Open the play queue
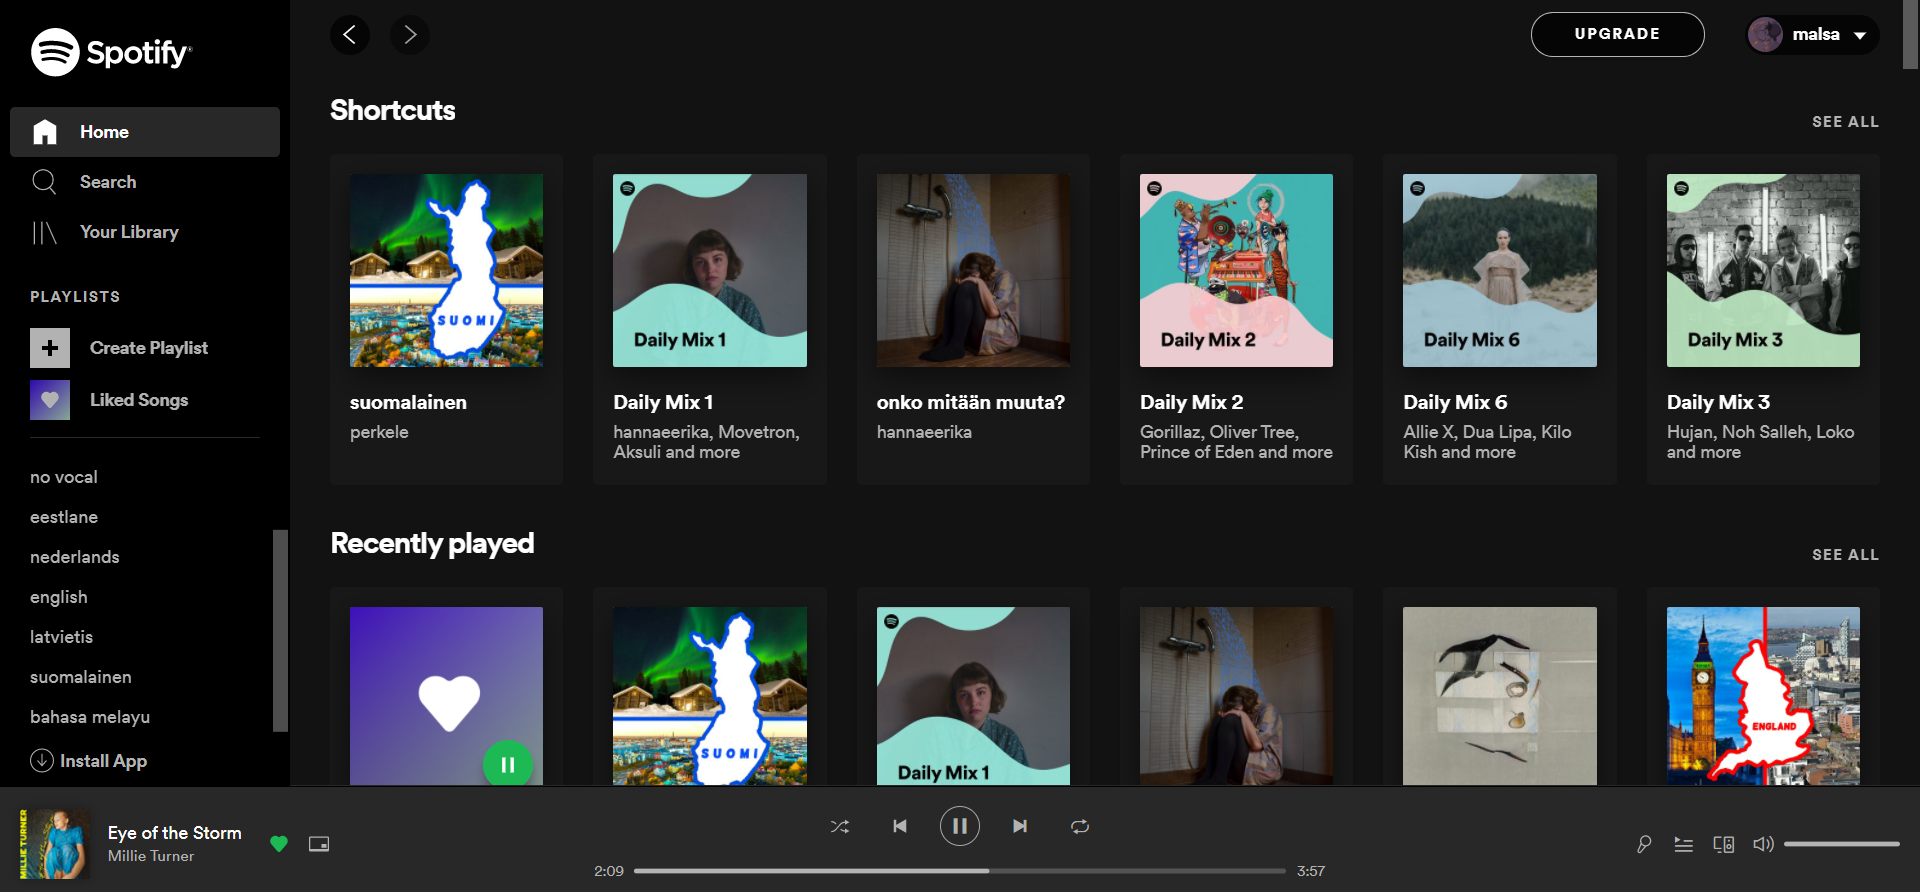 [x=1684, y=844]
